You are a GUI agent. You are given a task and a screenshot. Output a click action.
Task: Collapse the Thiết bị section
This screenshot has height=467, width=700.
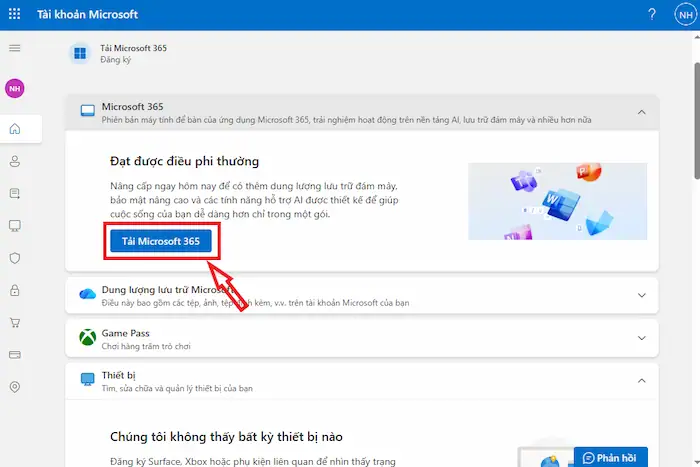coord(641,381)
